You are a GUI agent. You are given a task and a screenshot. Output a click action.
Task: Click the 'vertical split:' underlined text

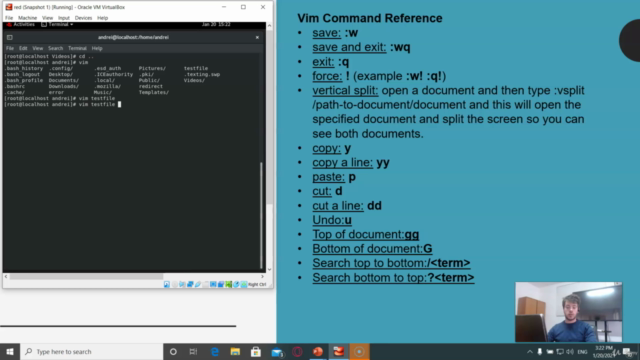(x=345, y=90)
